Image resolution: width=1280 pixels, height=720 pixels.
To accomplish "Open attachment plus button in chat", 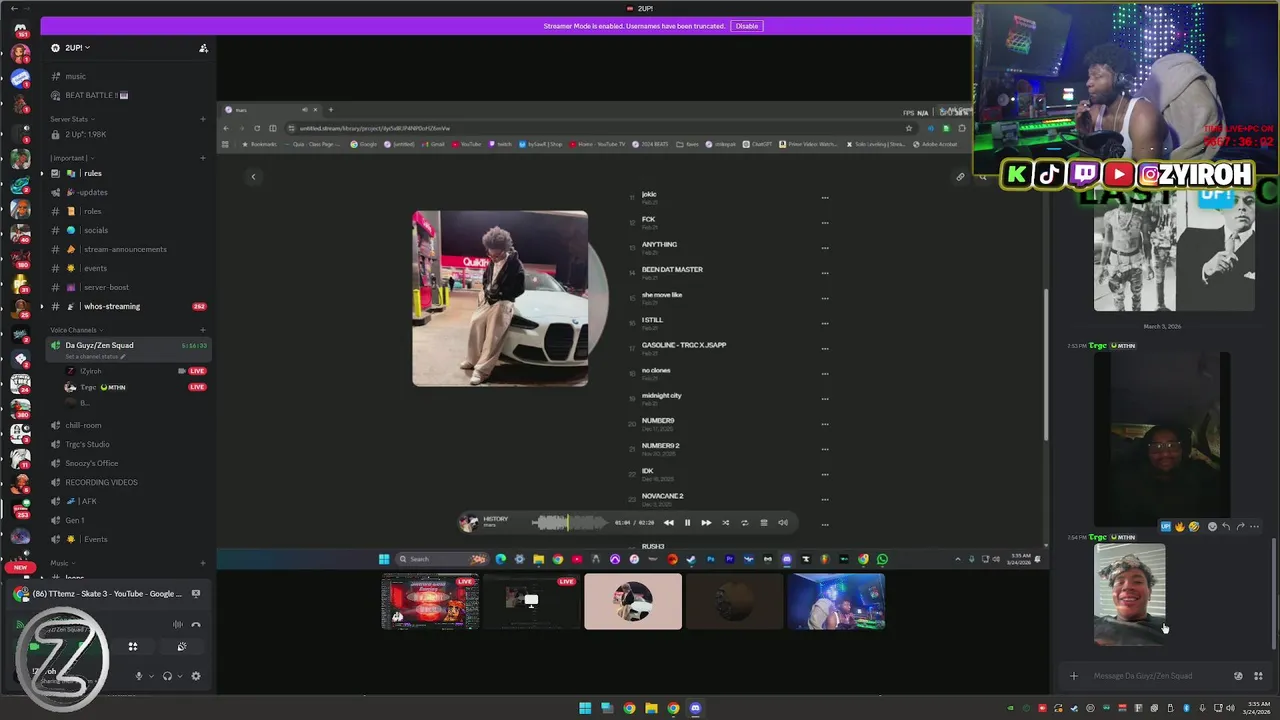I will pos(1073,676).
